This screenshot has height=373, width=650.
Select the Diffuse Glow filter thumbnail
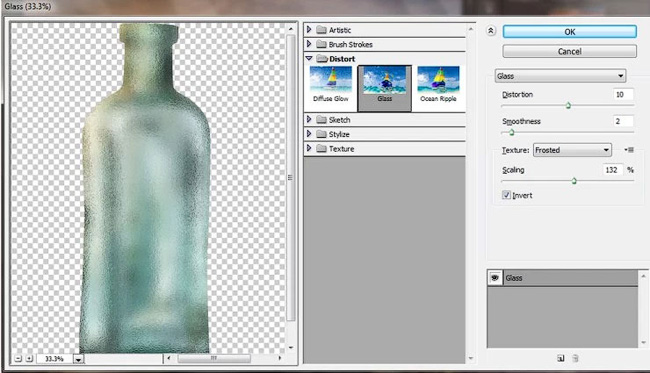coord(331,85)
